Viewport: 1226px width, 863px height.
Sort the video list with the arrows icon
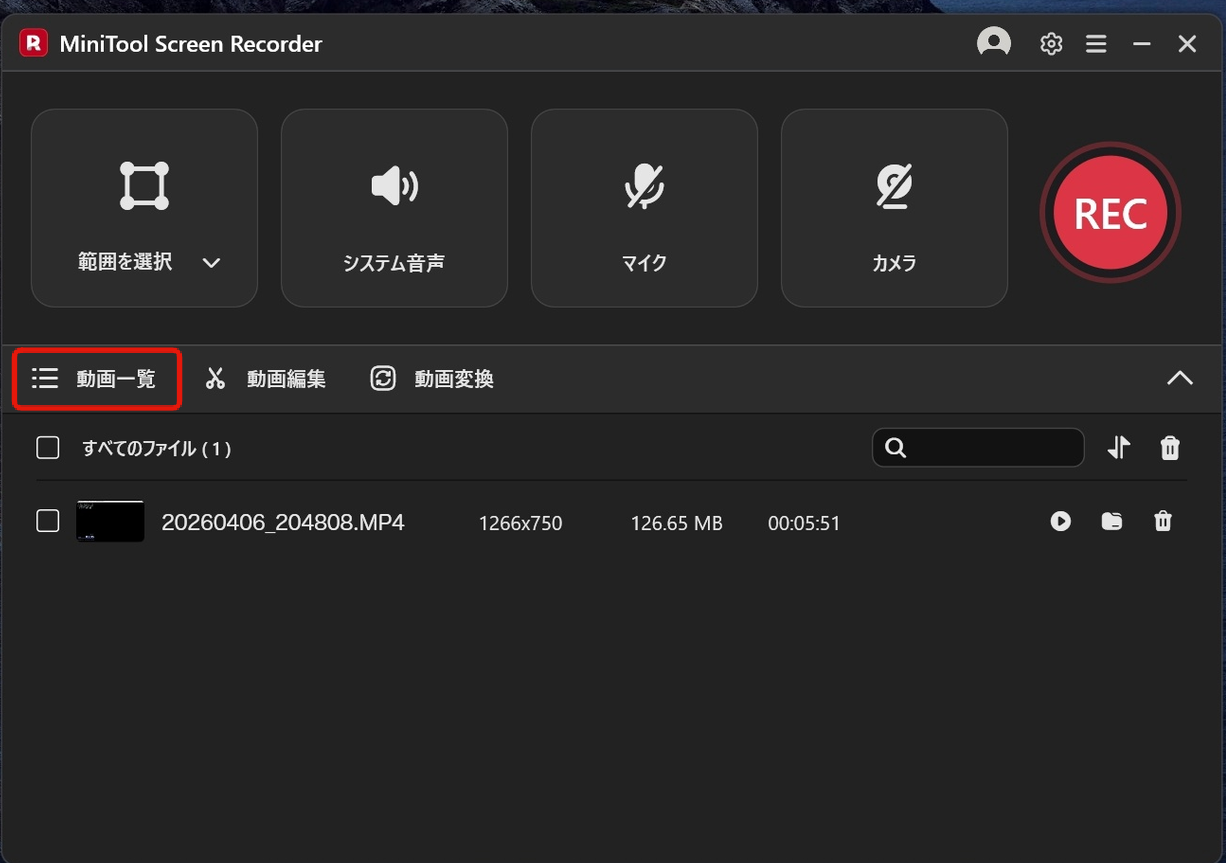[x=1118, y=448]
